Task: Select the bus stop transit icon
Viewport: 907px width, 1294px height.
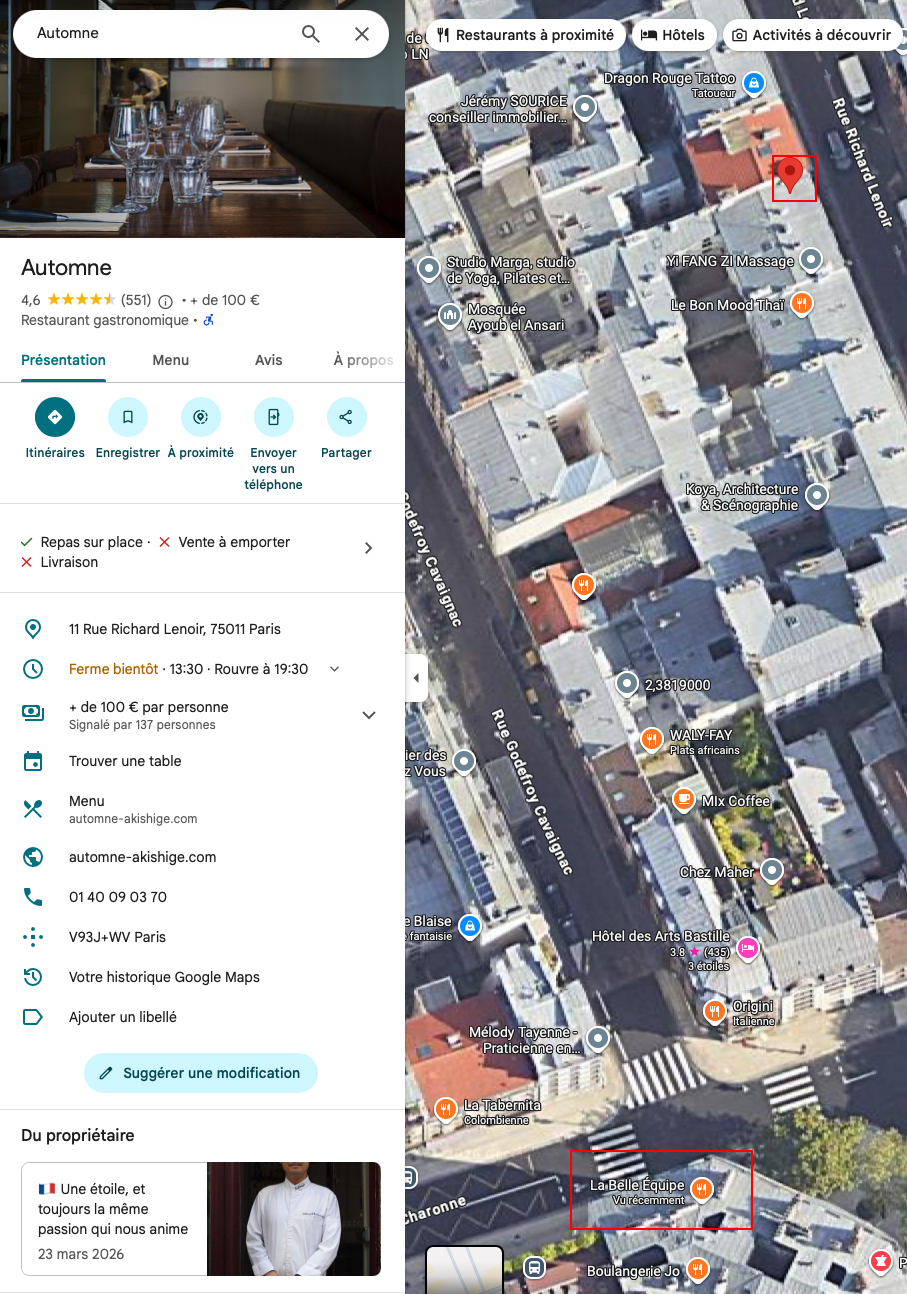Action: pos(535,1268)
